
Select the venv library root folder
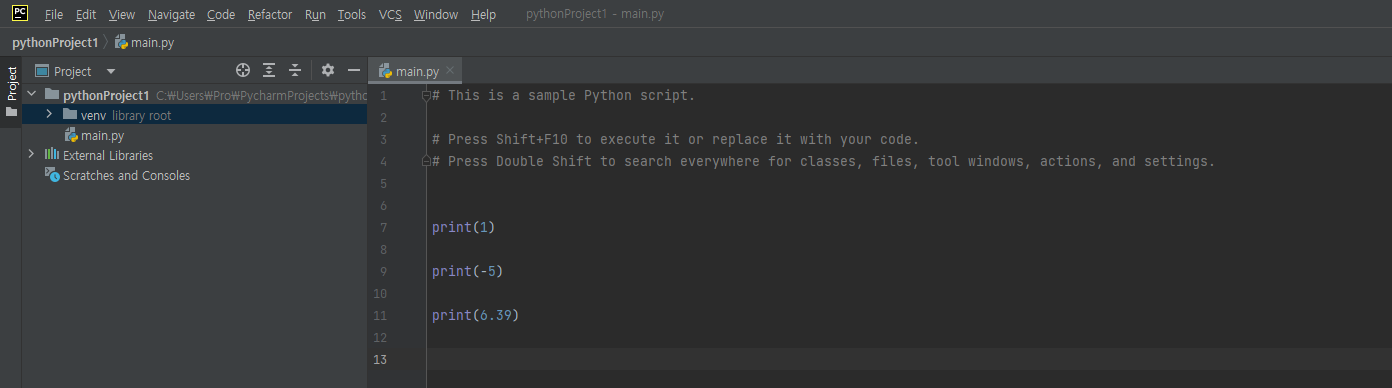194,115
